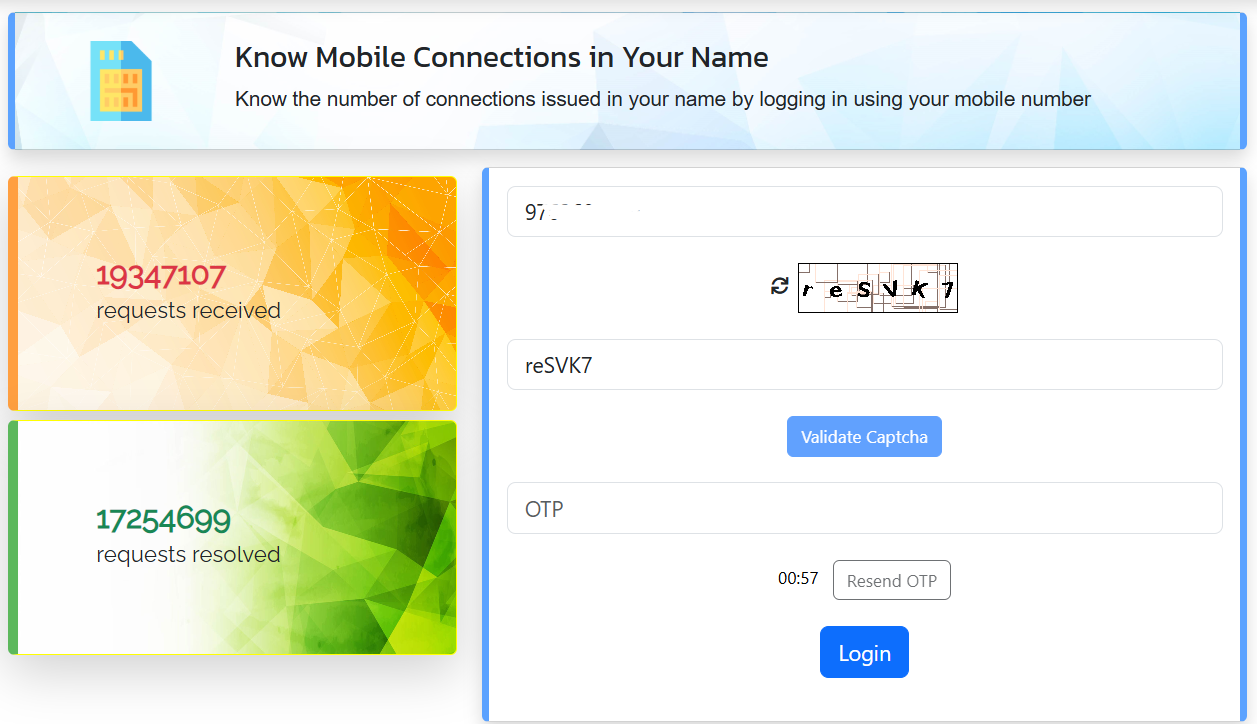Click into the OTP field
The height and width of the screenshot is (724, 1257).
[864, 508]
